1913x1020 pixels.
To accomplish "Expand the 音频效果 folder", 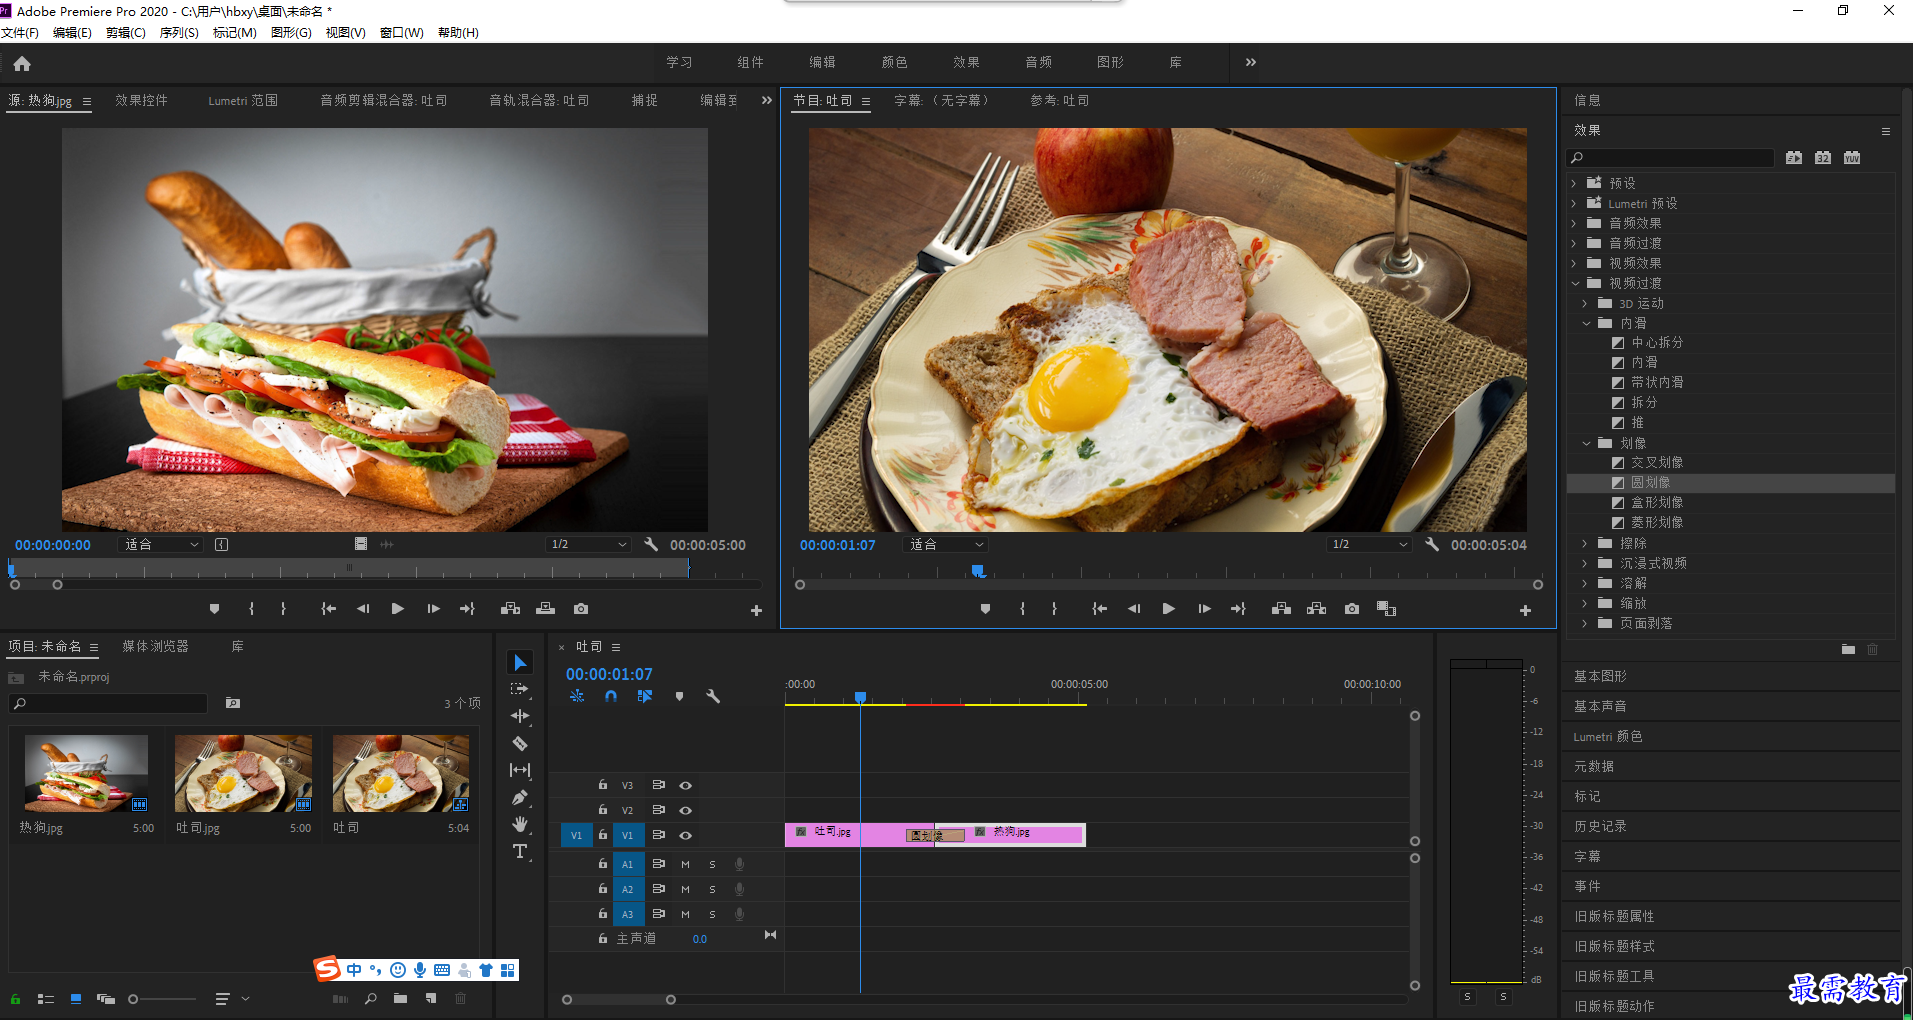I will click(1574, 224).
